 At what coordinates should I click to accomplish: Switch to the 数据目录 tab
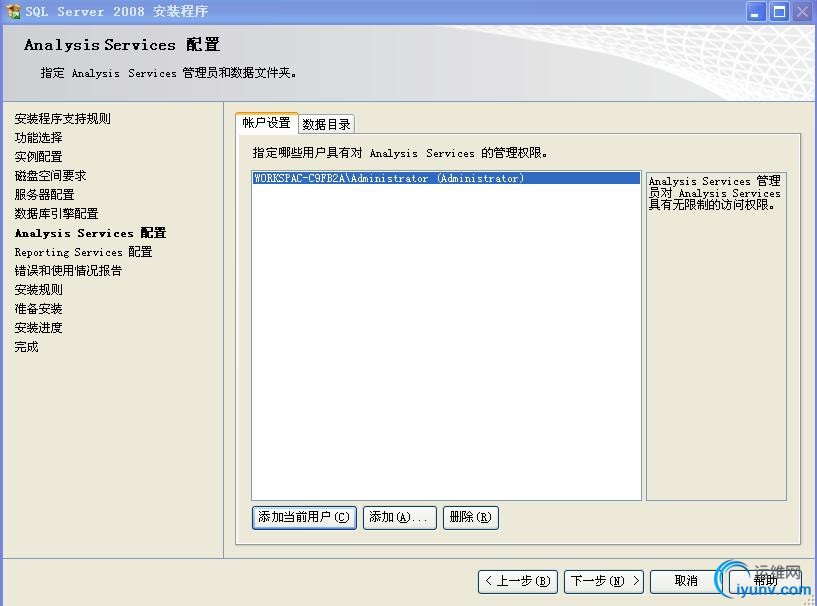pyautogui.click(x=327, y=124)
